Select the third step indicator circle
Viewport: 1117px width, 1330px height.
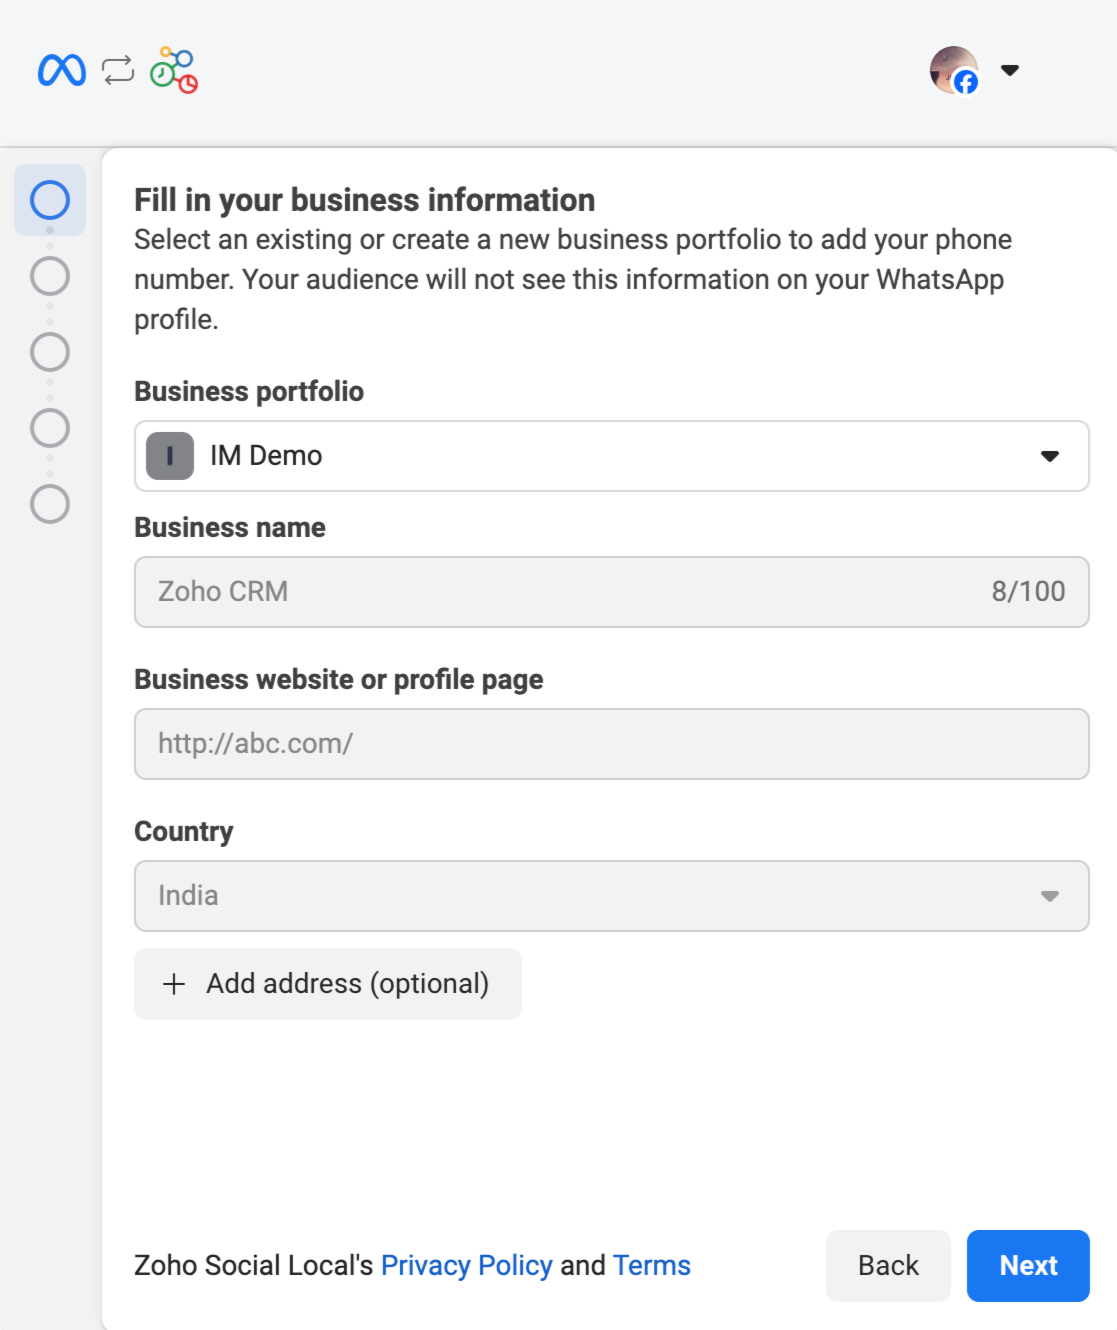coord(50,352)
